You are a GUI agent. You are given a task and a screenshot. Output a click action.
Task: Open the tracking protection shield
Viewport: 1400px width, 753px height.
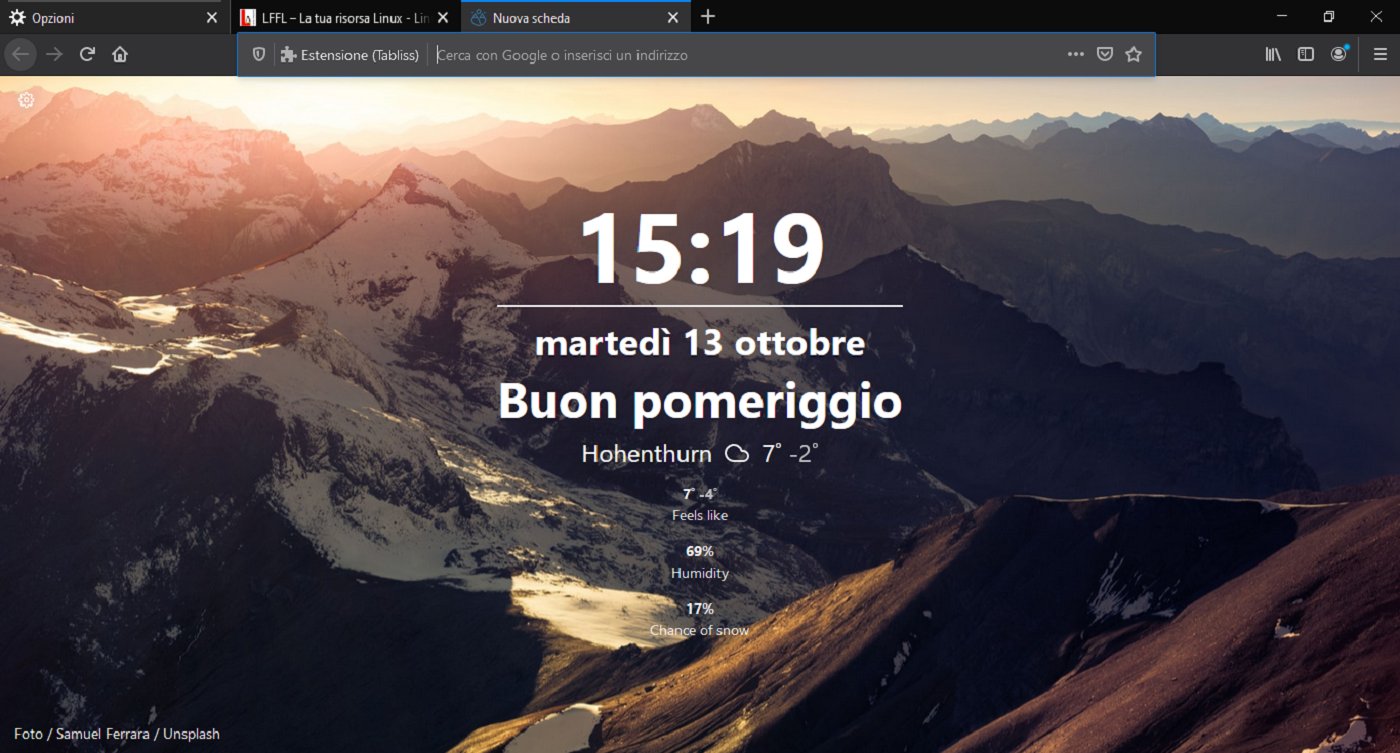click(x=258, y=53)
